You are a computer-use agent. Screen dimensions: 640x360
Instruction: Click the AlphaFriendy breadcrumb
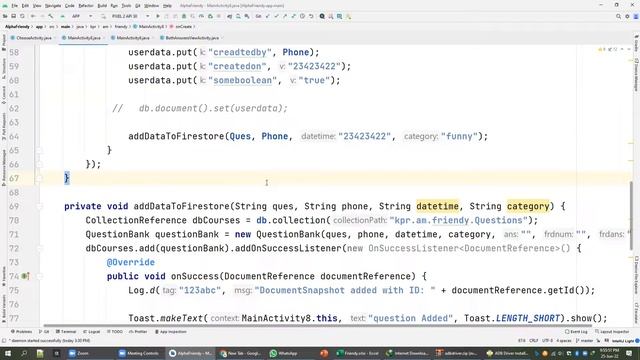click(x=17, y=27)
